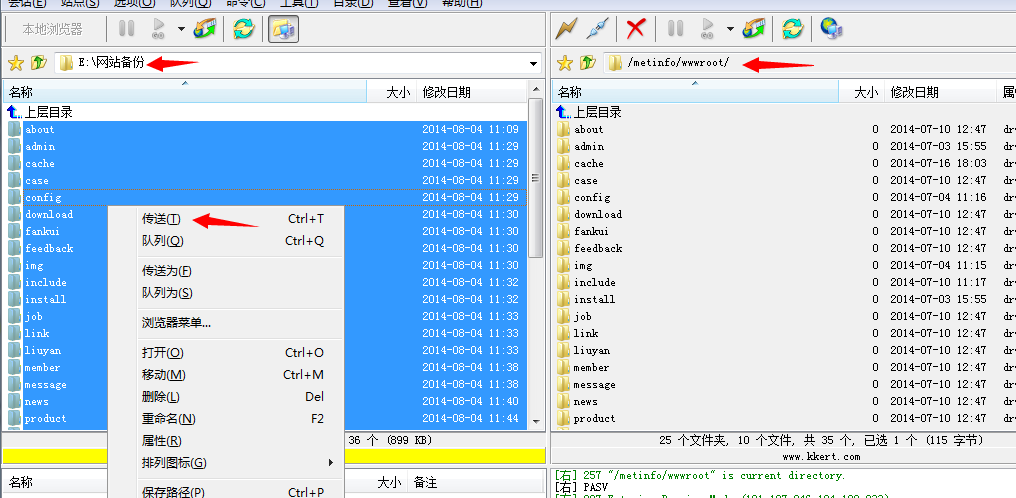Expand the local path dropdown arrow
1016x498 pixels.
point(533,64)
